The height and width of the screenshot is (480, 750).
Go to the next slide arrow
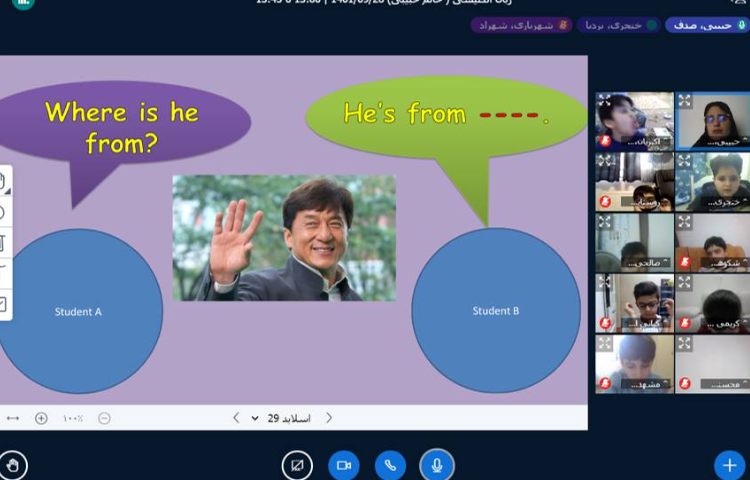[329, 418]
